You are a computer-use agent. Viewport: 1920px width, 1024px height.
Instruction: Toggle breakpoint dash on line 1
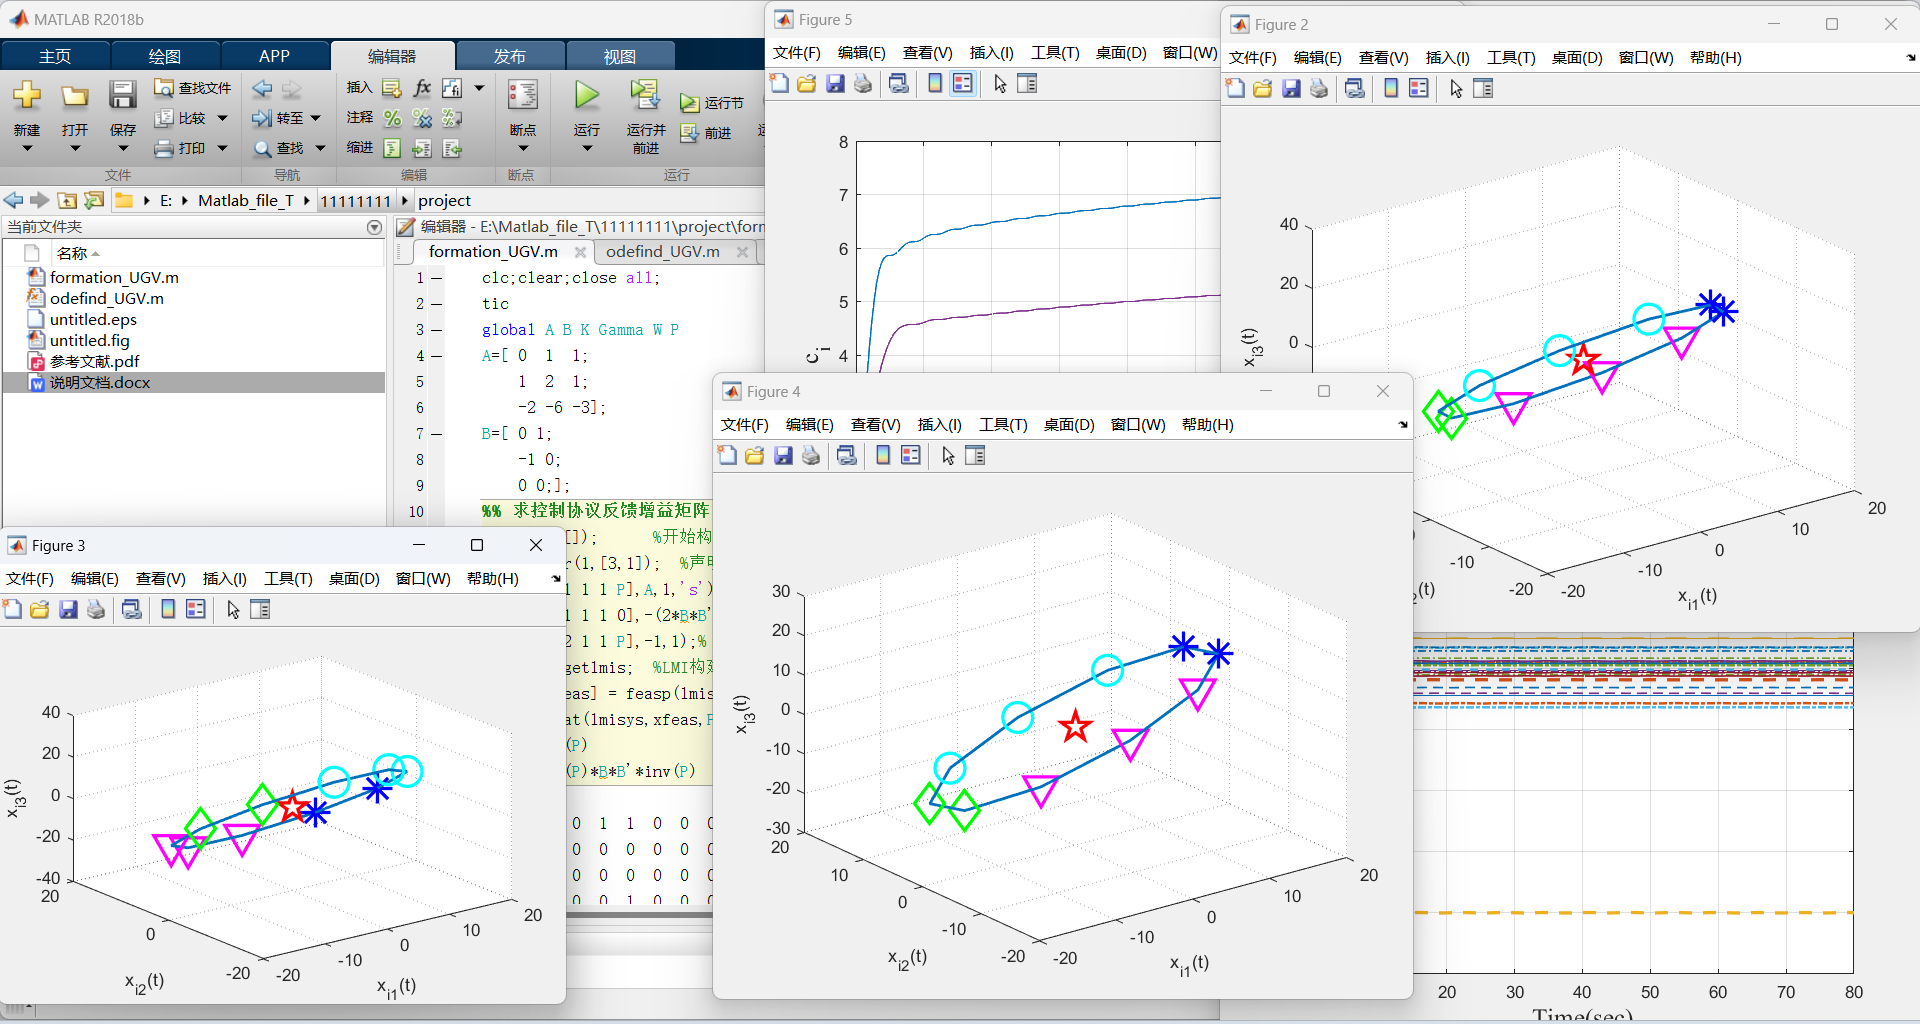pyautogui.click(x=437, y=279)
